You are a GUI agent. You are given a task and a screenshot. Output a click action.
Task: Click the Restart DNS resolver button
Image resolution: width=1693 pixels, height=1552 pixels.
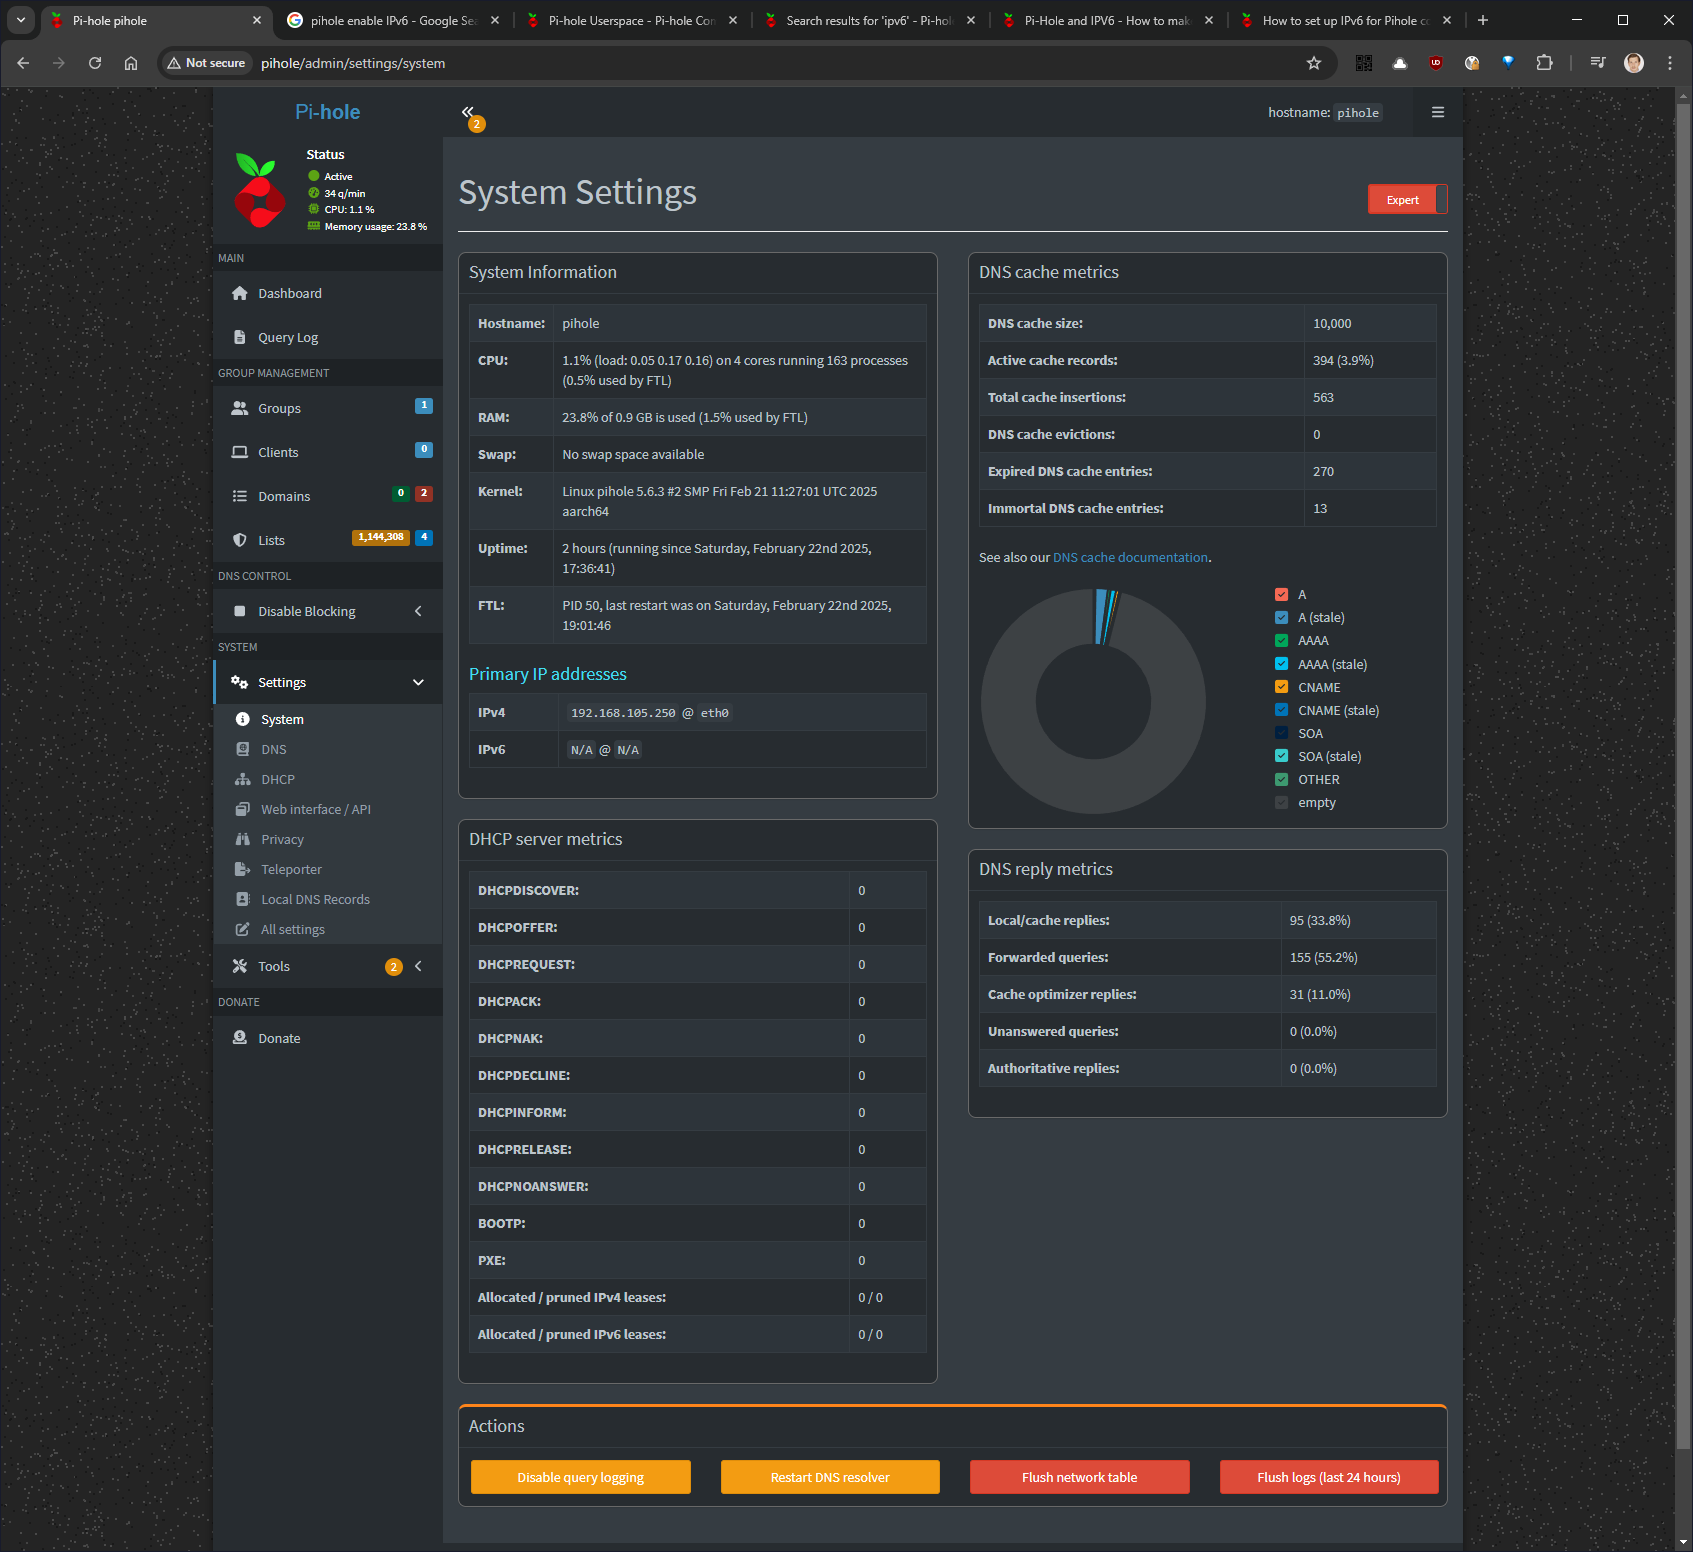pos(829,1477)
